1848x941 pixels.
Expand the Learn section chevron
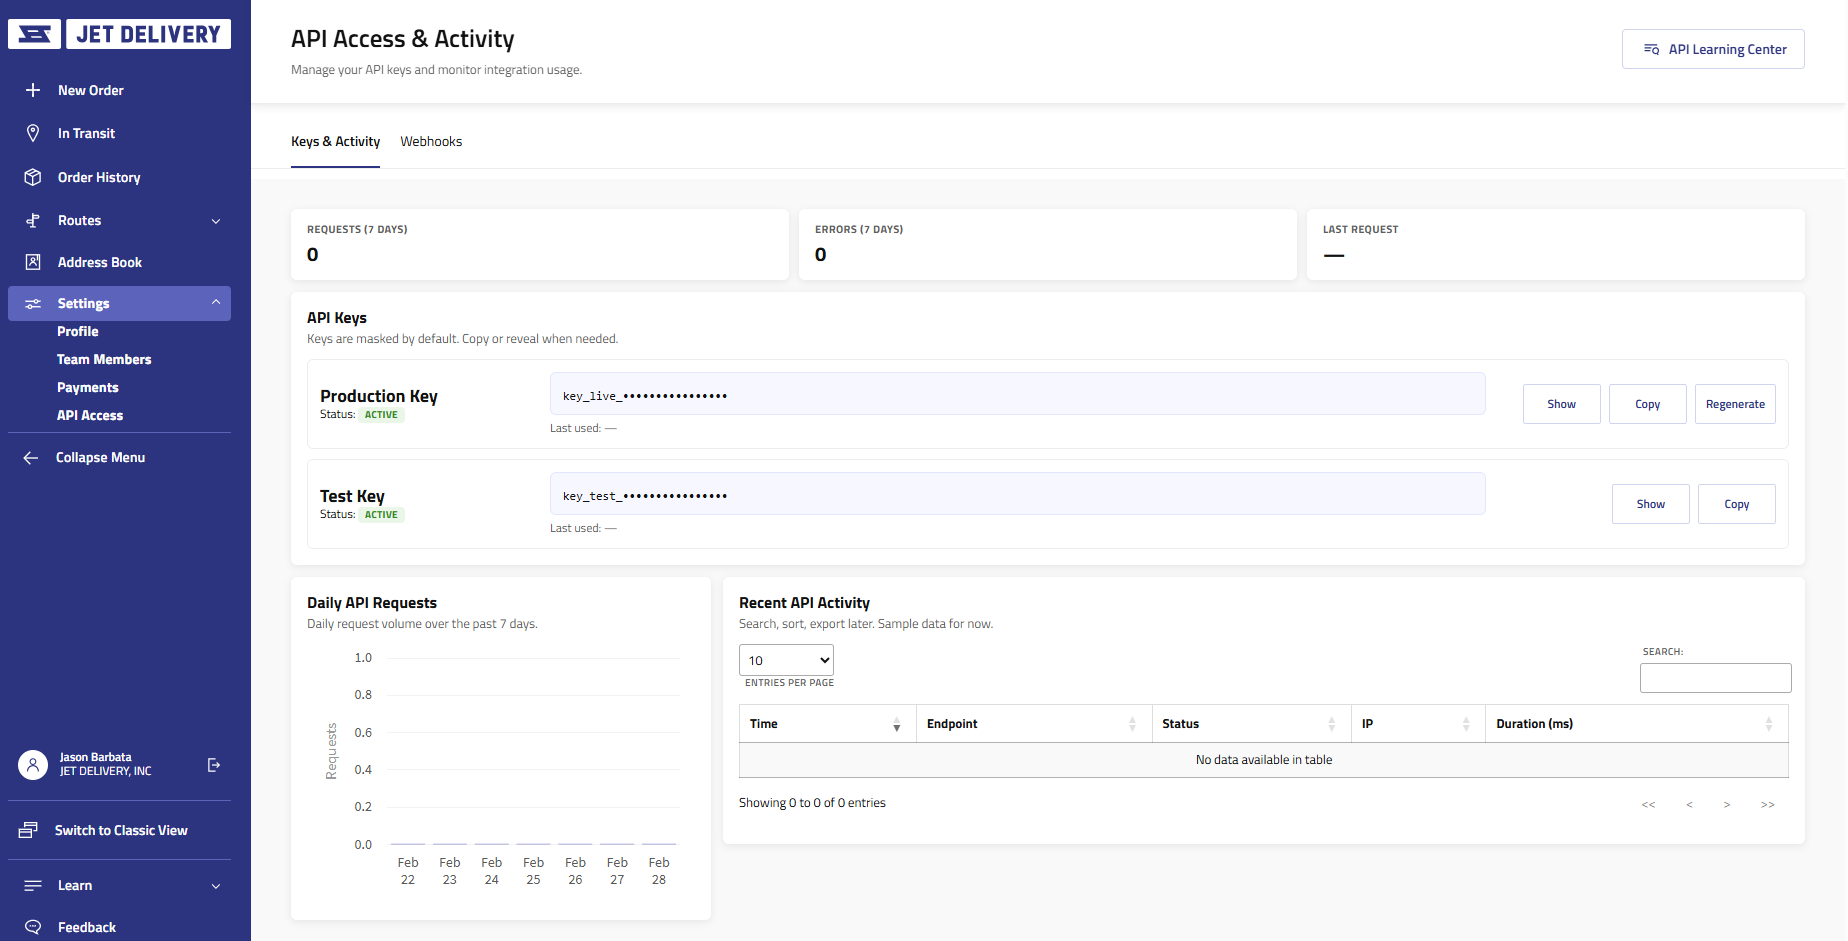(x=216, y=886)
